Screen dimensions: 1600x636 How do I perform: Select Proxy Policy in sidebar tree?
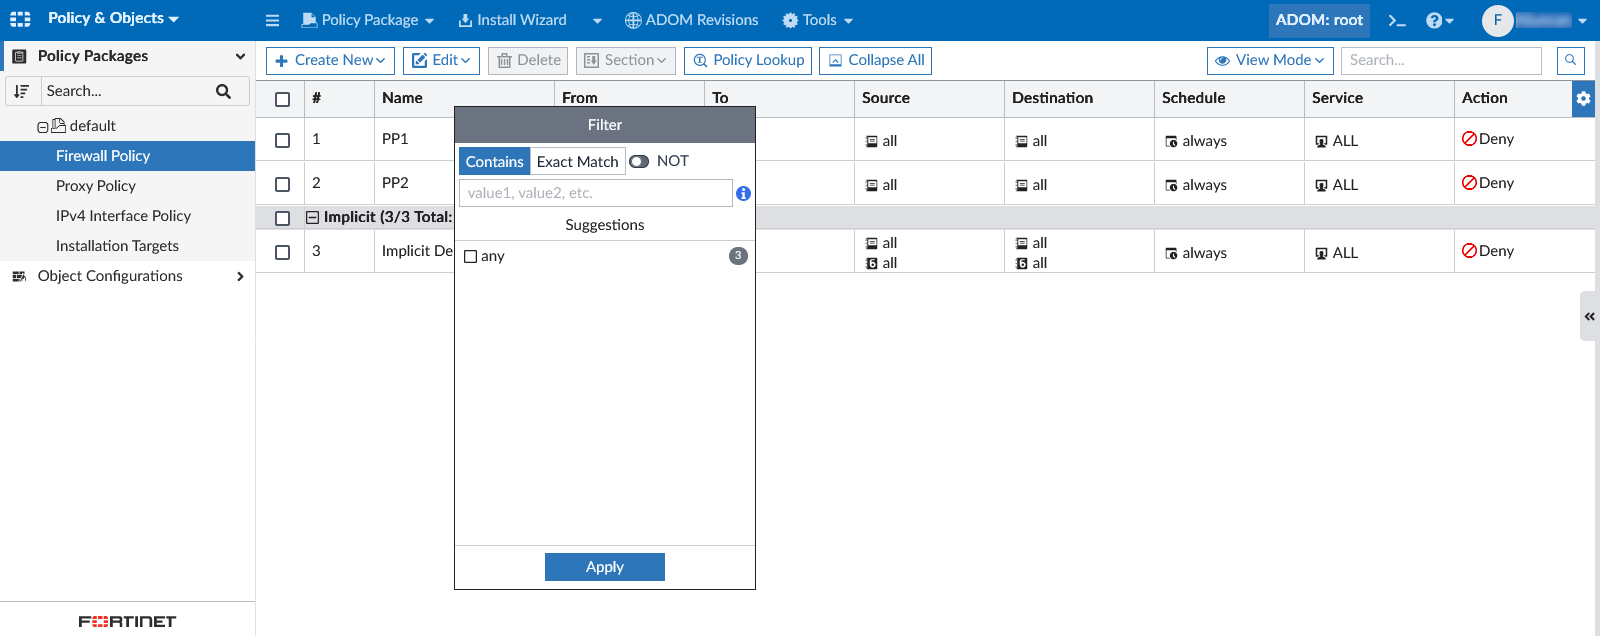click(96, 186)
